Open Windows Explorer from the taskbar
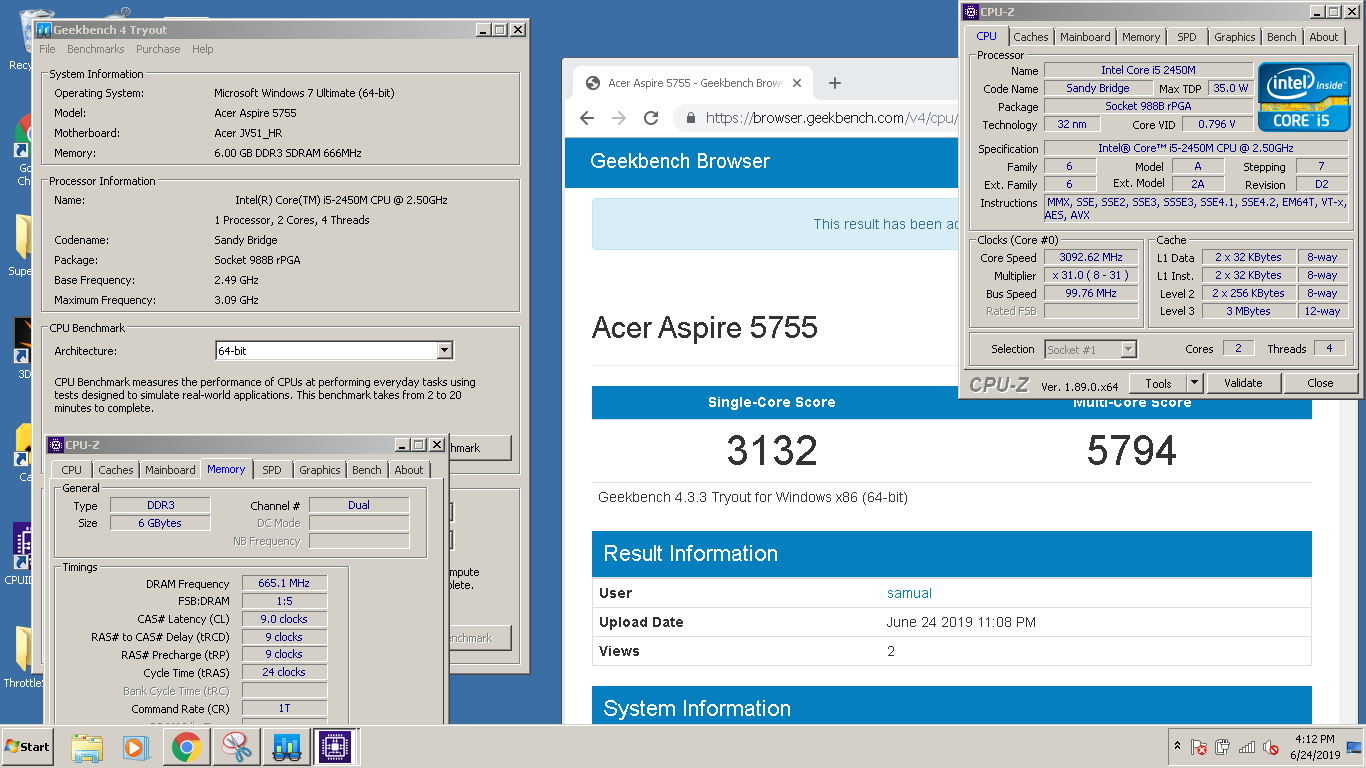Image resolution: width=1366 pixels, height=768 pixels. click(x=87, y=747)
